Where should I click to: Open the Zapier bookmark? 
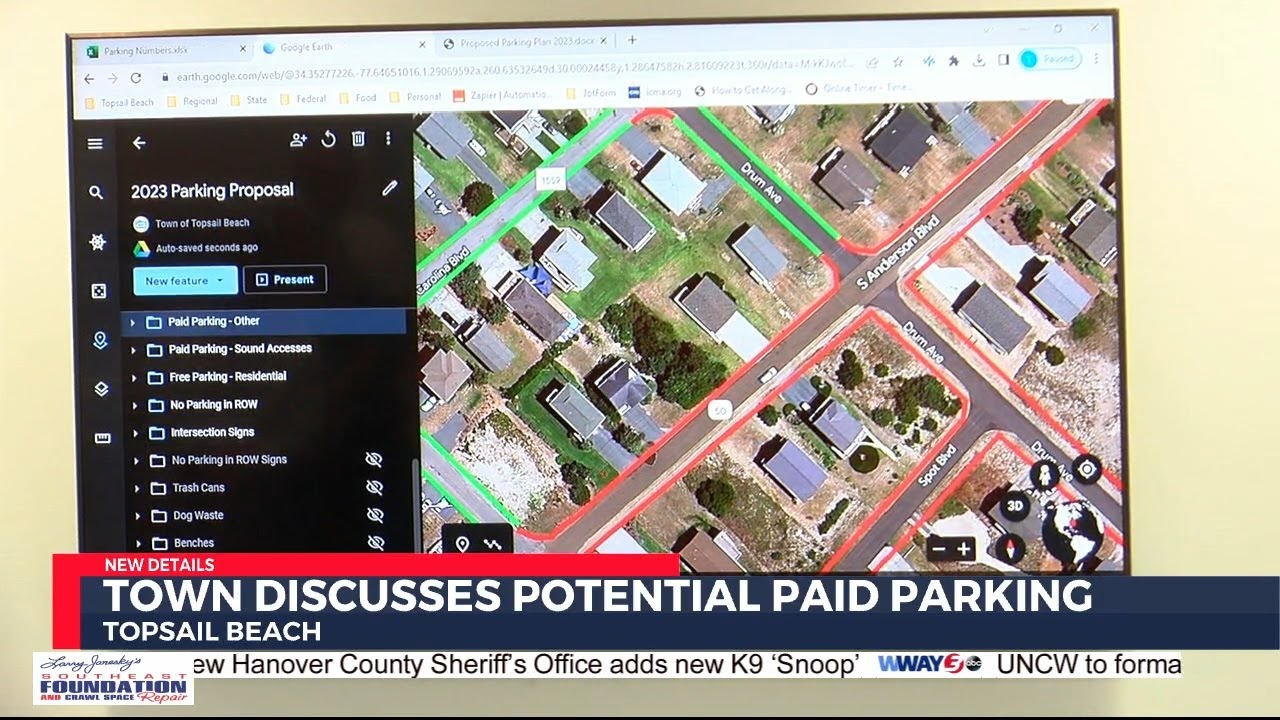(500, 95)
